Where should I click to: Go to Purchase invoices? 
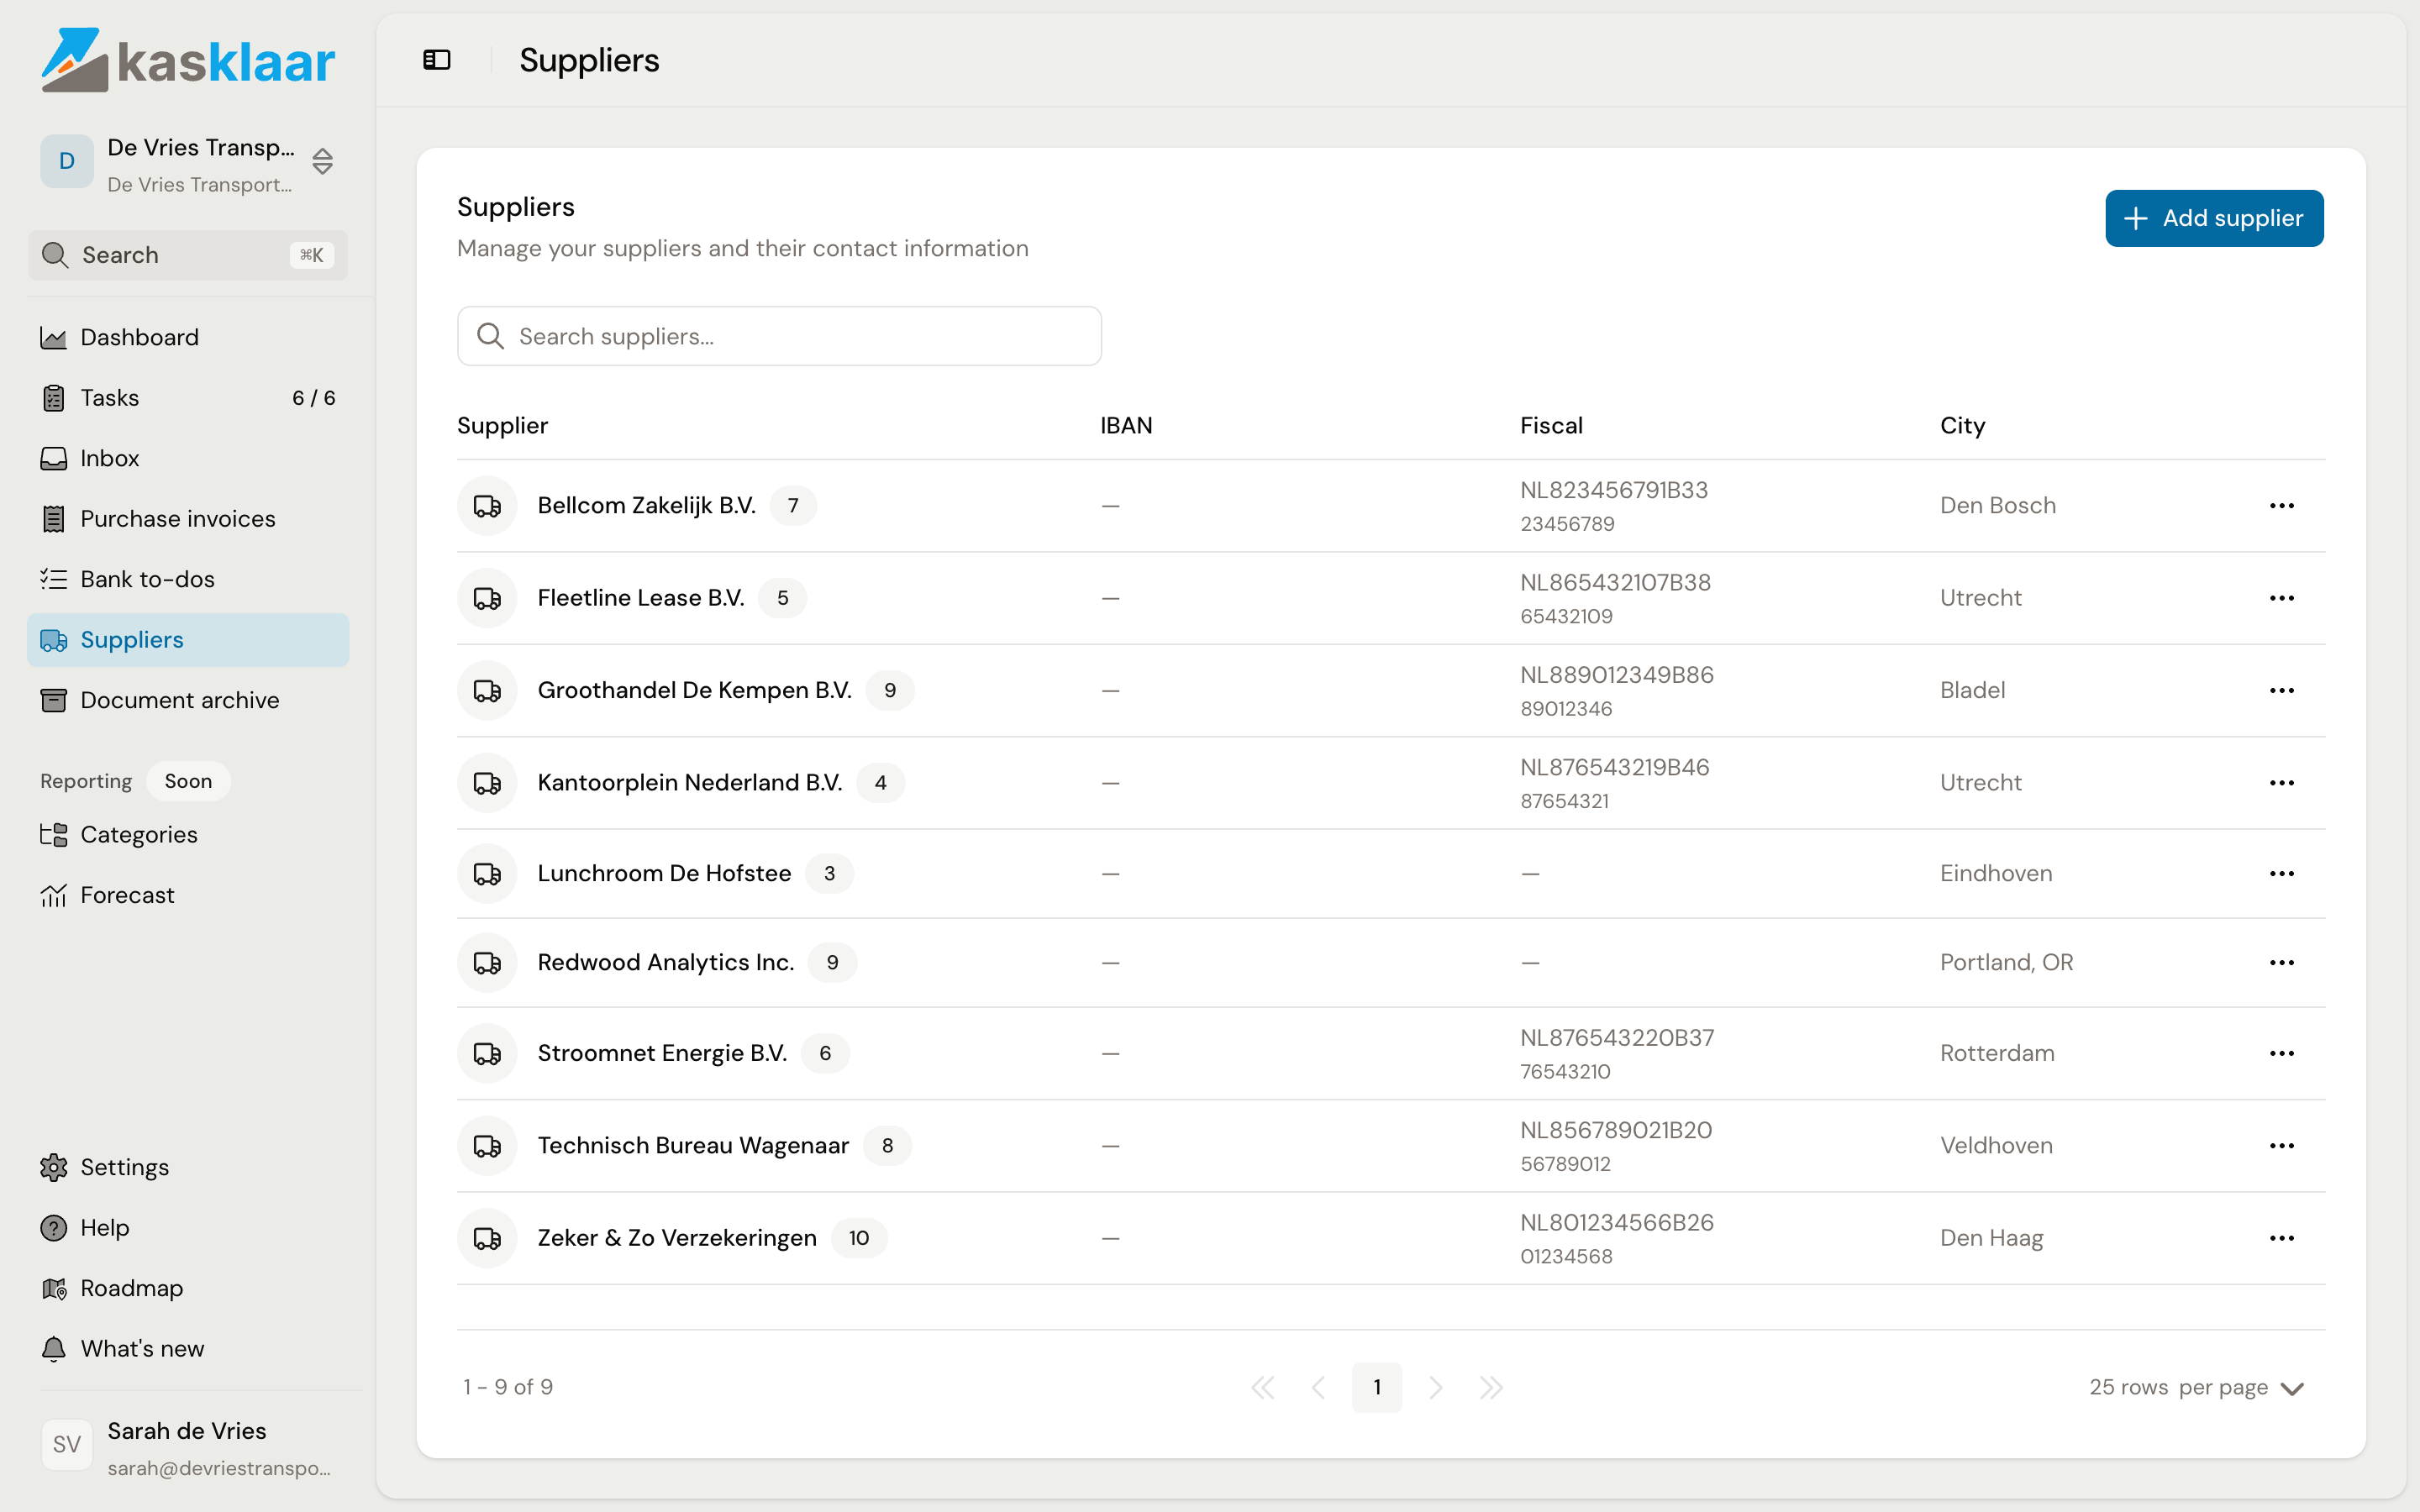click(x=188, y=519)
